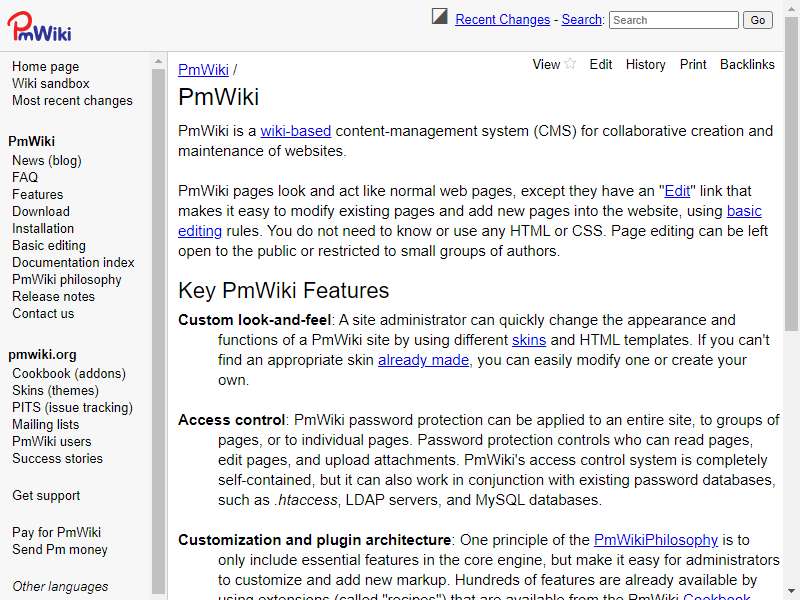Open the Backlinks action
This screenshot has width=800, height=600.
coord(747,64)
